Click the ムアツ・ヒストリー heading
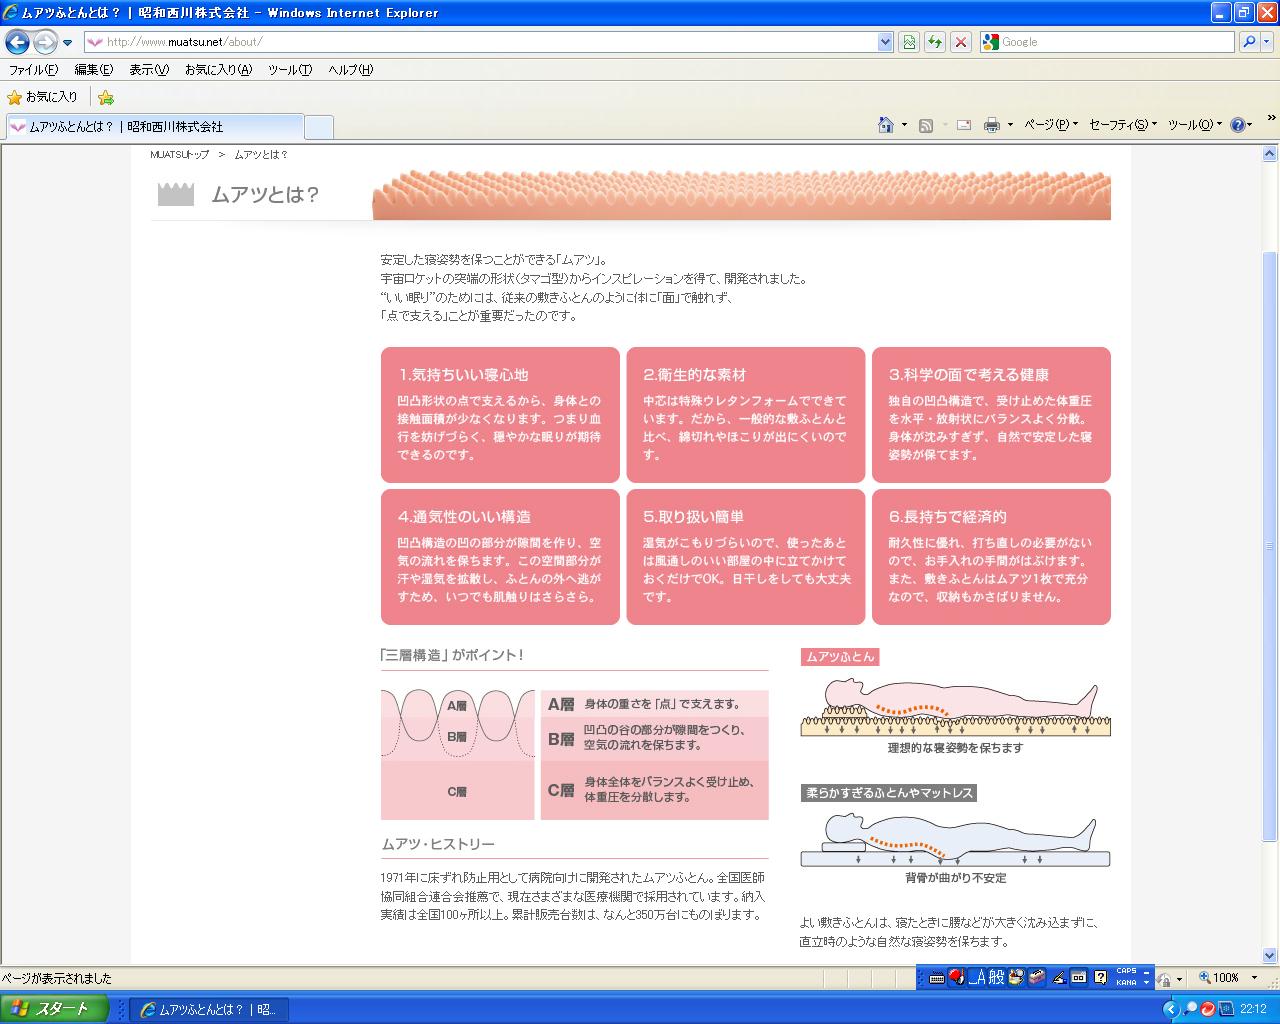 point(438,844)
